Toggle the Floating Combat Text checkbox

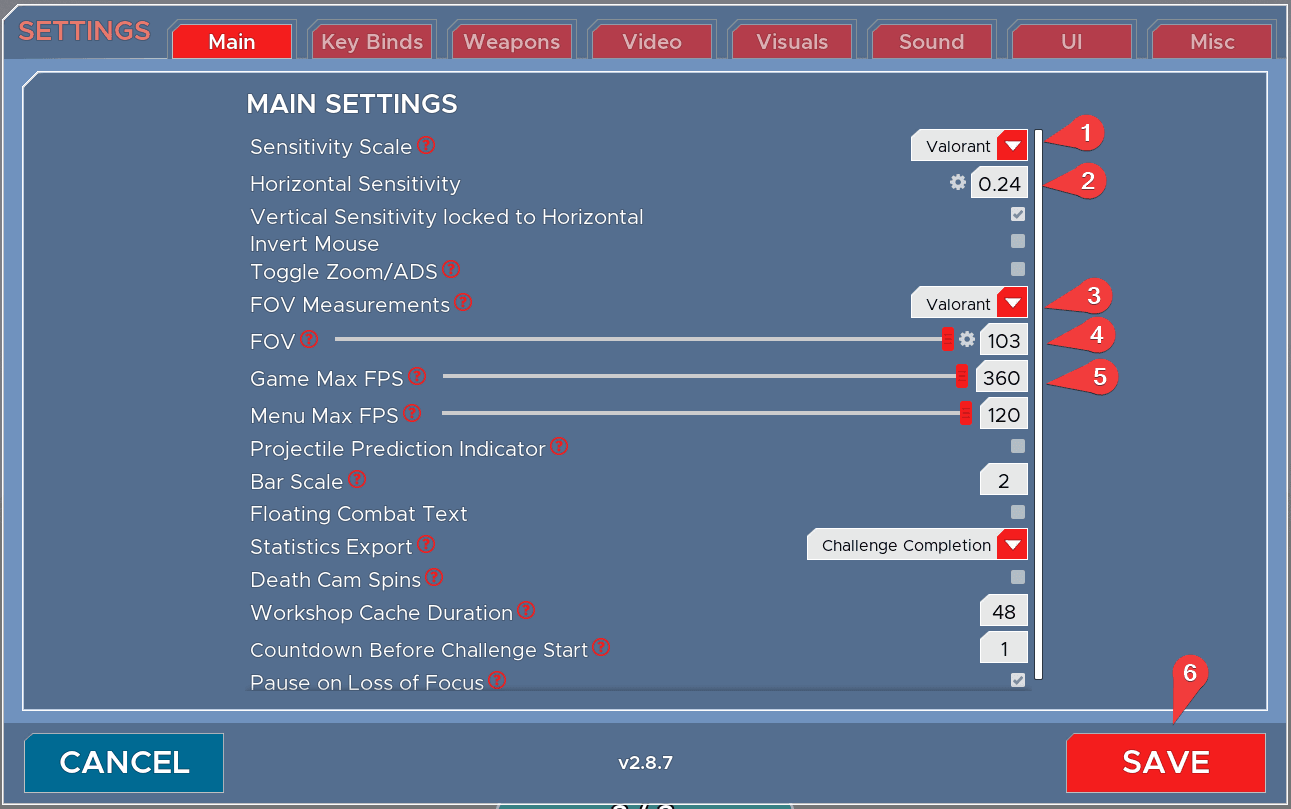[x=1018, y=512]
